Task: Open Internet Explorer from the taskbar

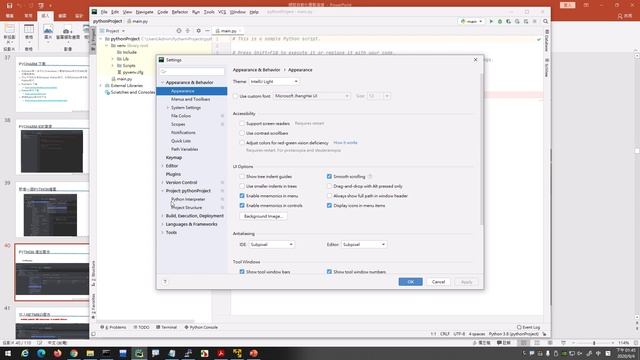Action: point(24,353)
